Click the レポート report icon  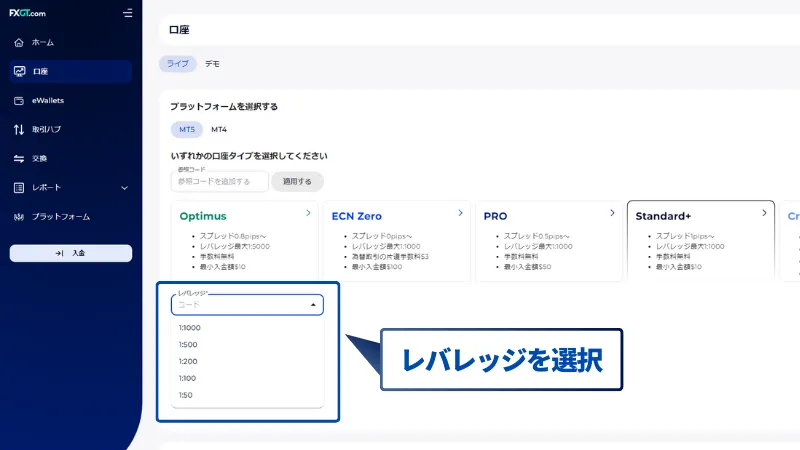point(19,188)
